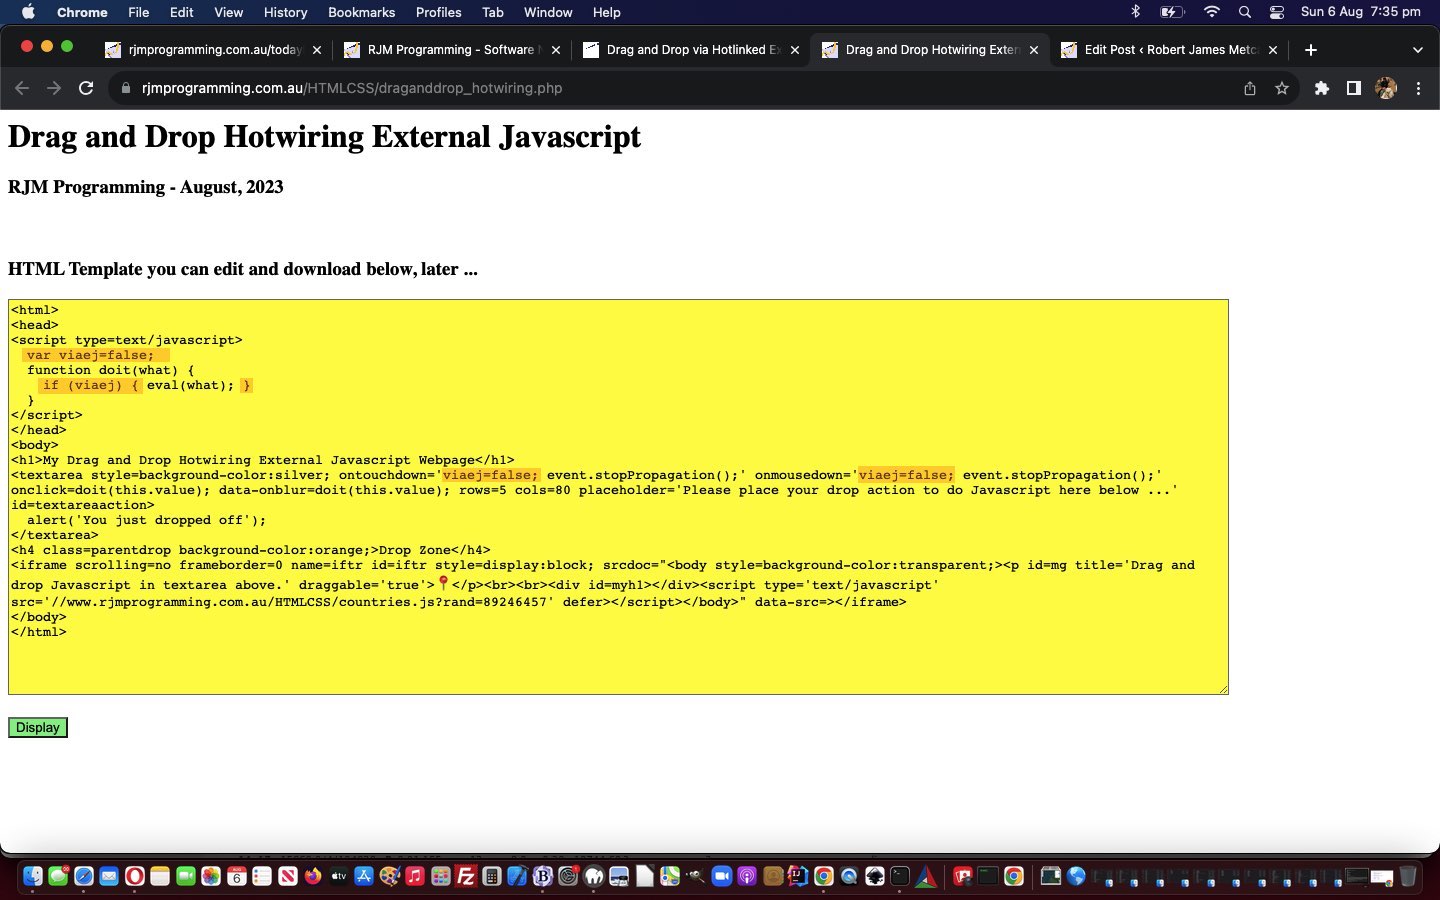Open the Tab menu

tap(492, 12)
